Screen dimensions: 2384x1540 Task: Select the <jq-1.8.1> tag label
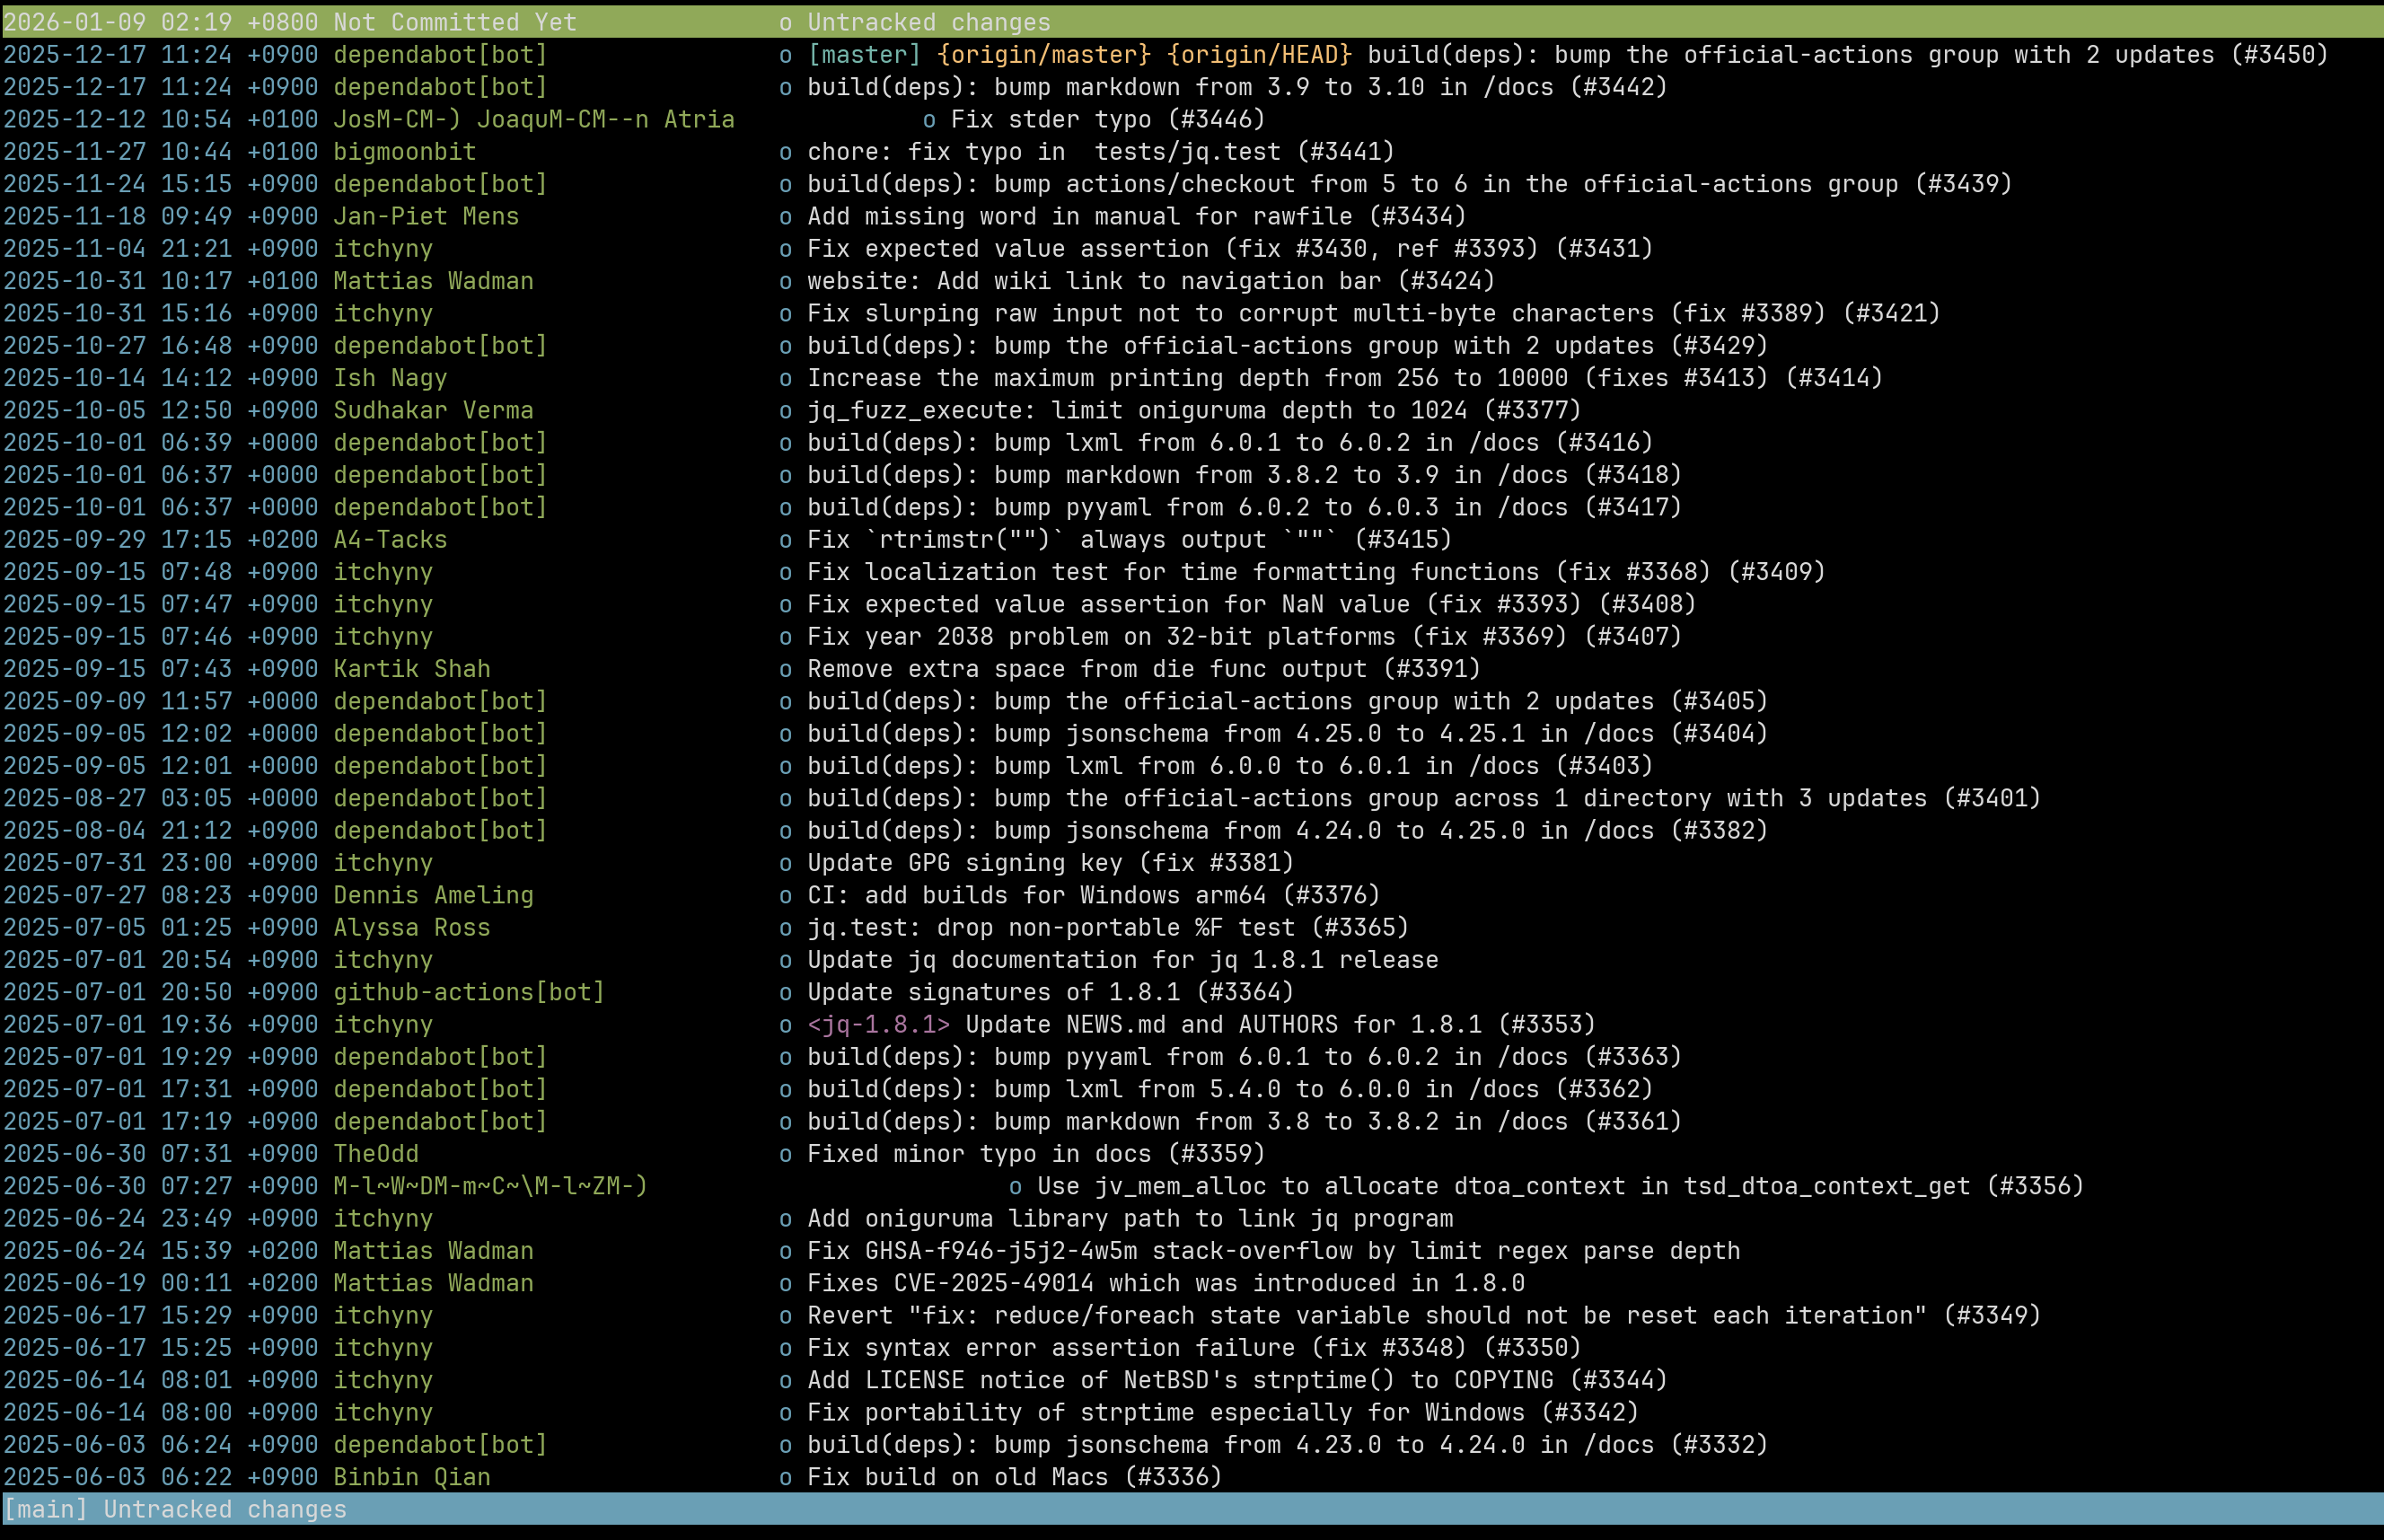878,1025
